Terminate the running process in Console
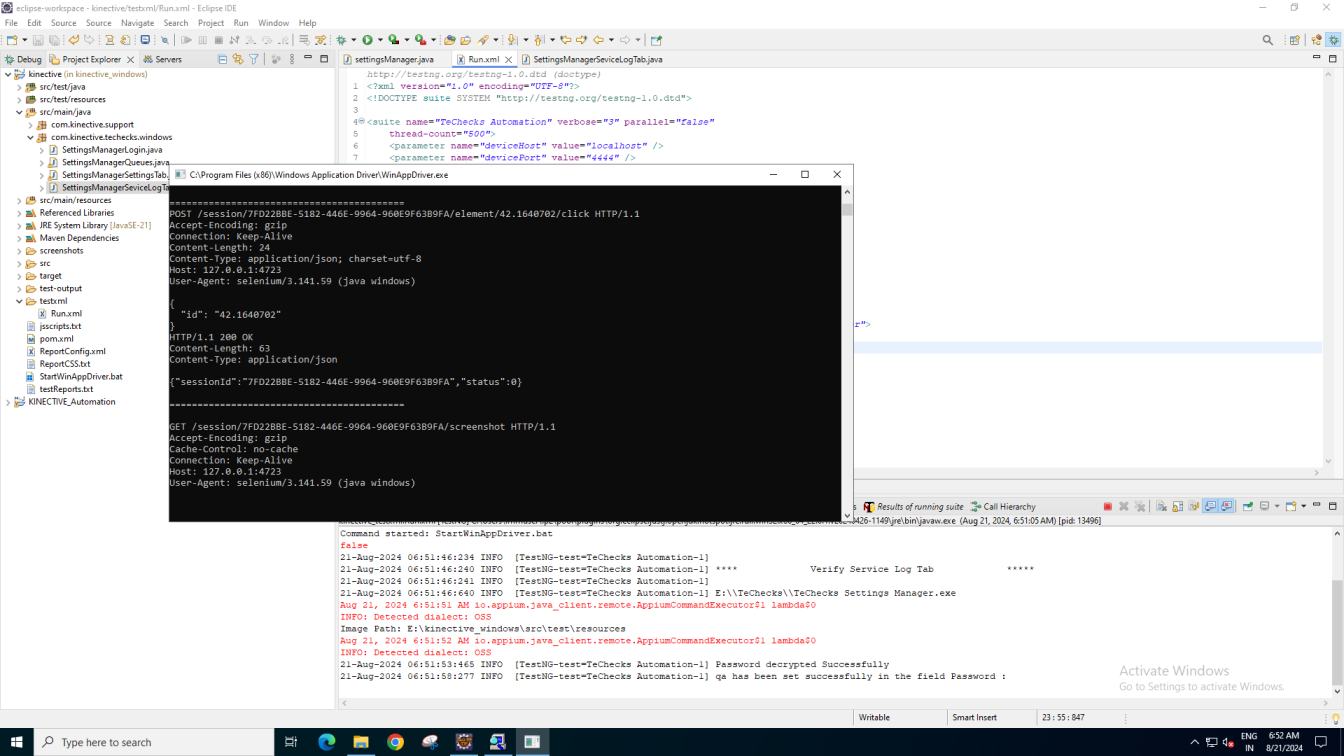 pos(1107,507)
